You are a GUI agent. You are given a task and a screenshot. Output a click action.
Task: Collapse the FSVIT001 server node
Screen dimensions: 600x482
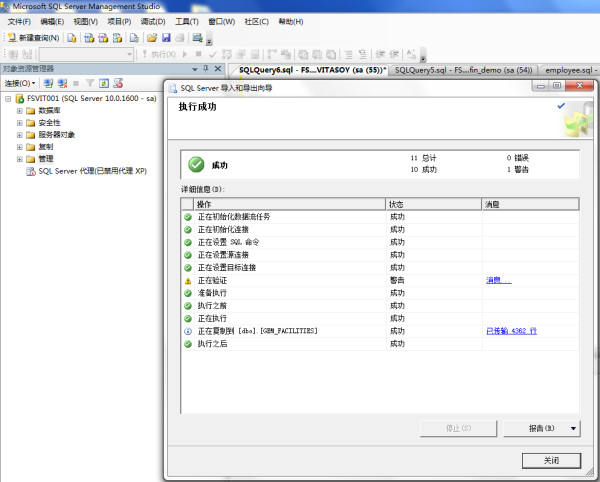8,99
